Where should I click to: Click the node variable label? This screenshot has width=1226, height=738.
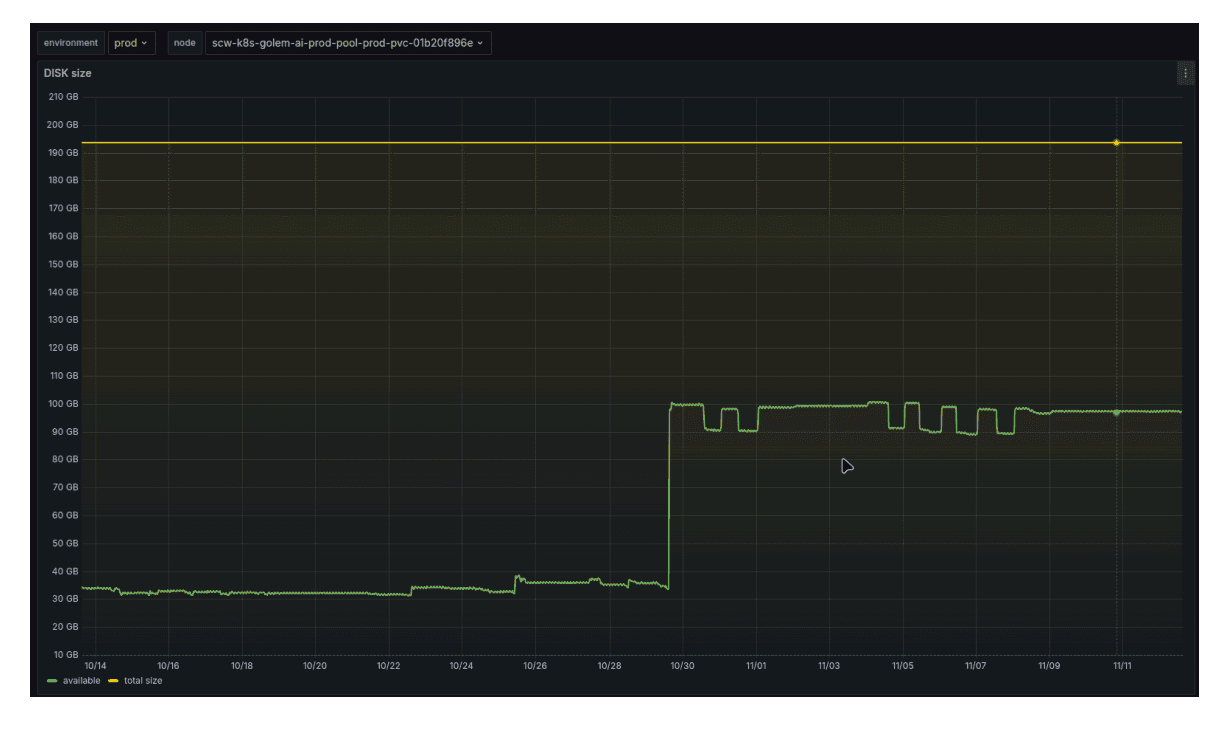[185, 43]
